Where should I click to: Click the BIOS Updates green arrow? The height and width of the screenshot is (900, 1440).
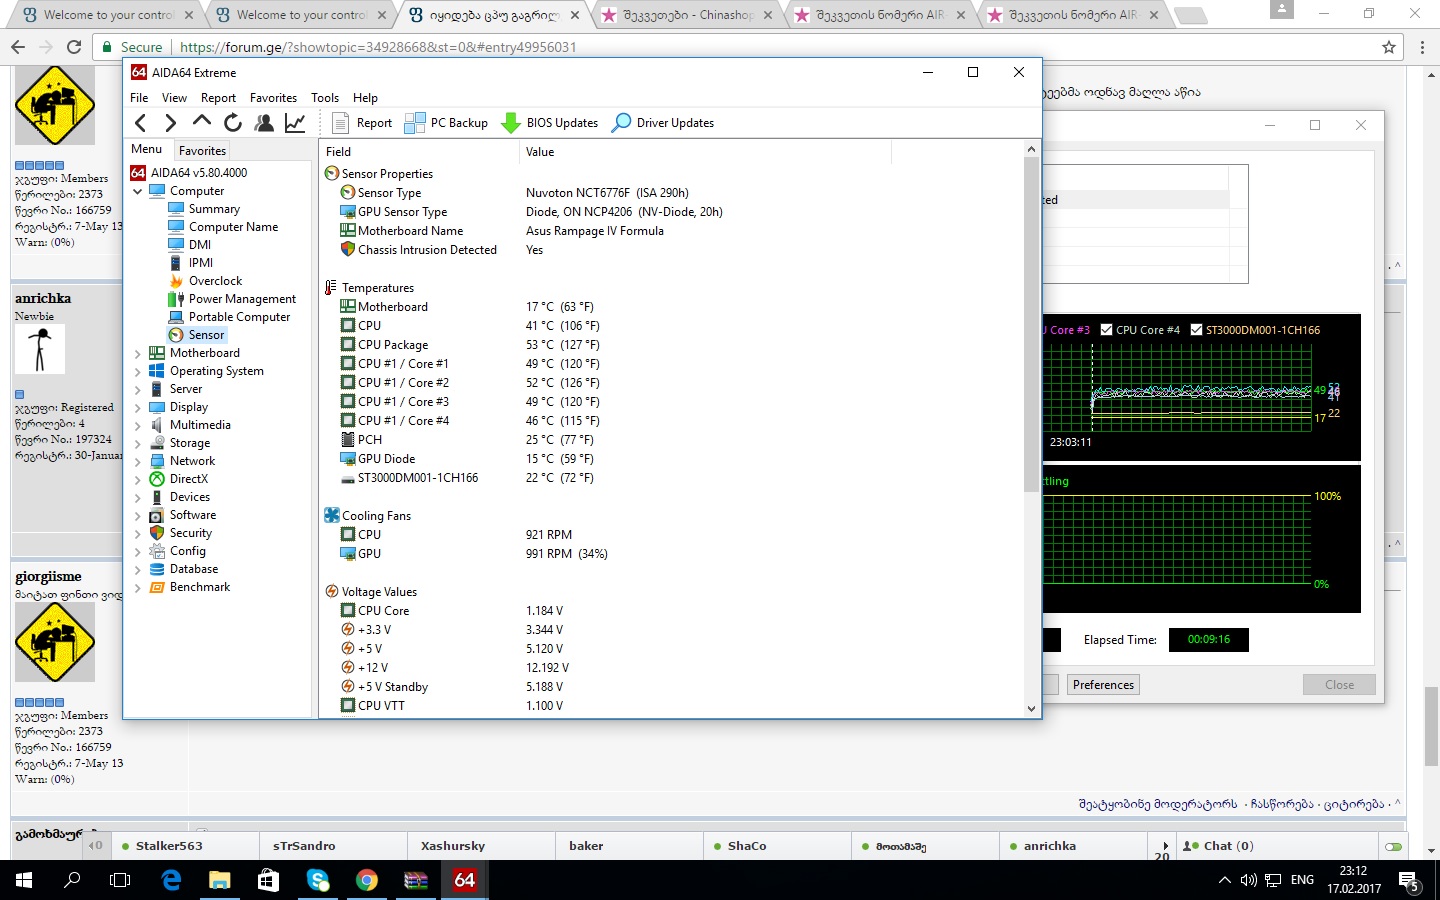pyautogui.click(x=511, y=123)
